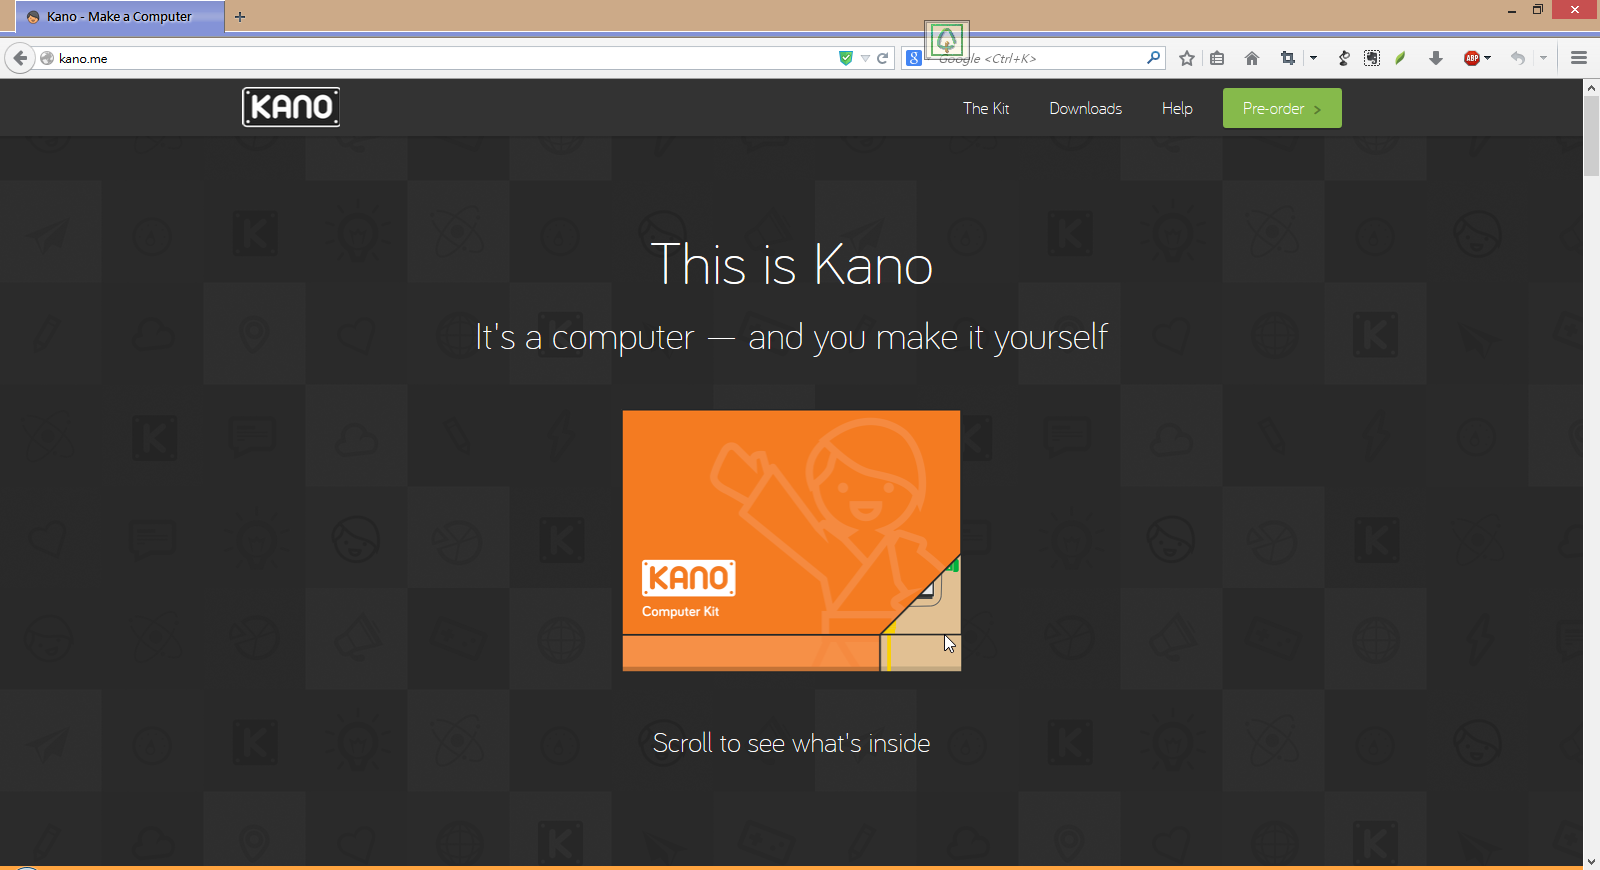Click the pin toolbar icon beside crop dropdown
Image resolution: width=1600 pixels, height=870 pixels.
[1344, 58]
